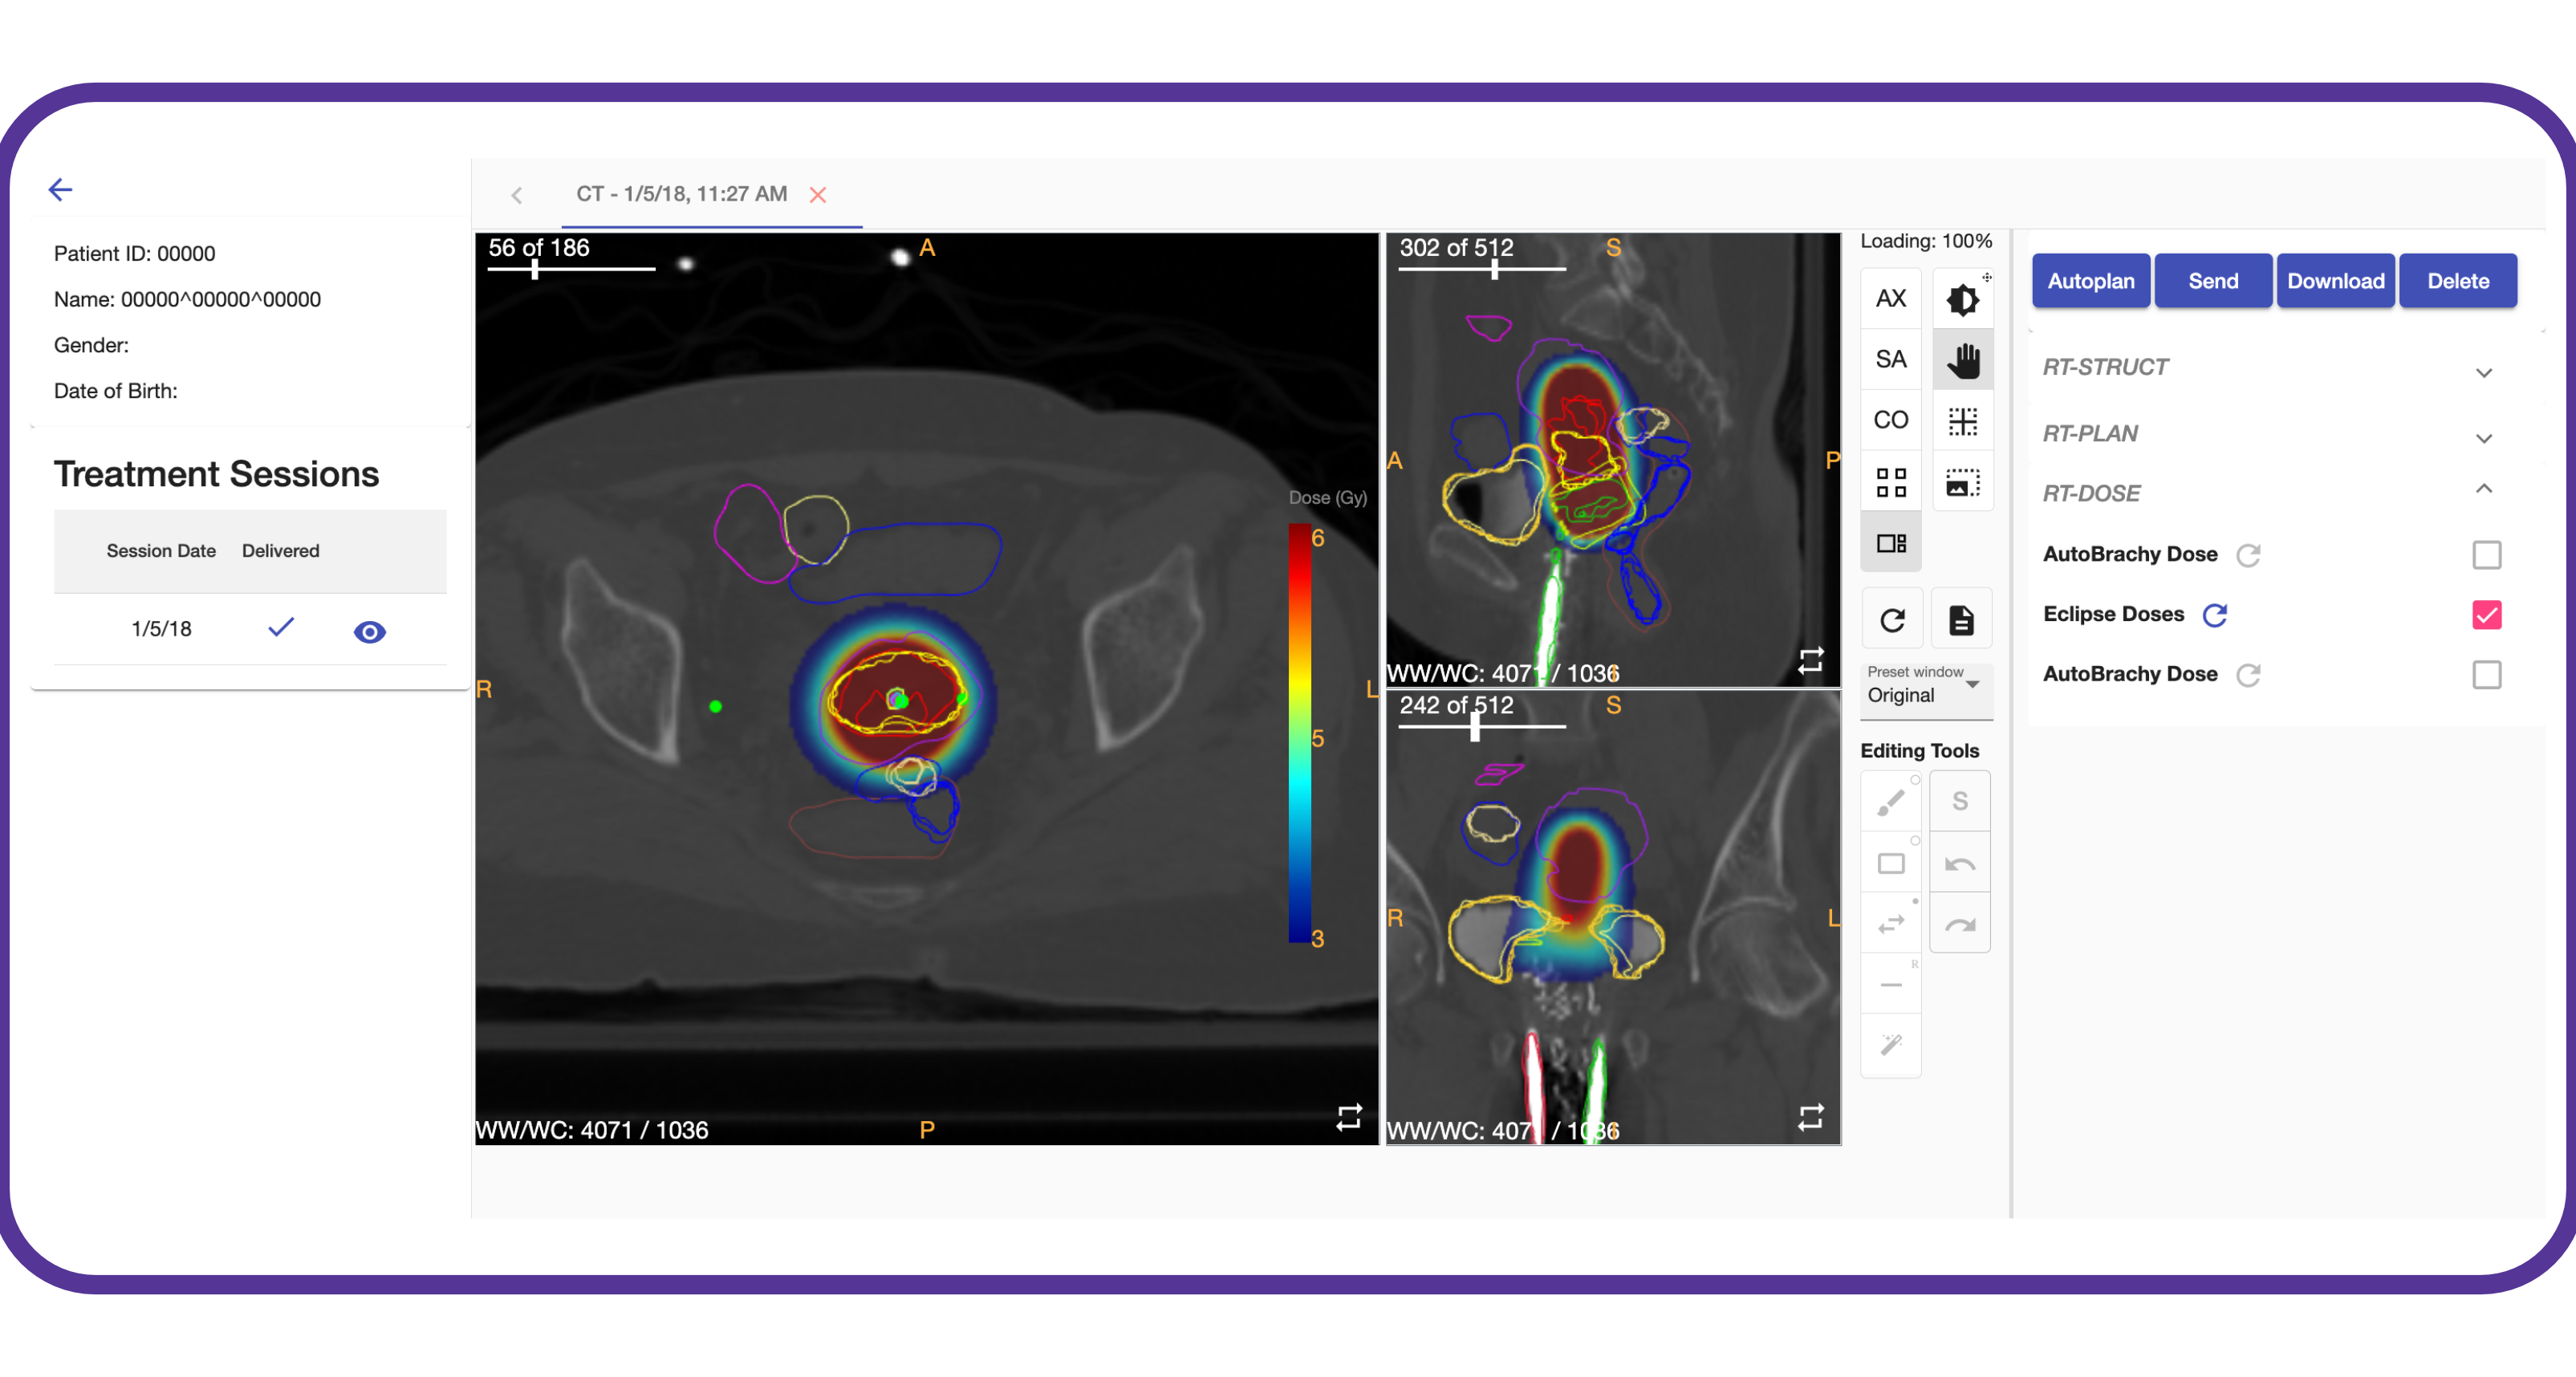Screen dimensions: 2576x1377
Task: Expand the RT-PLAN section
Action: (x=2484, y=438)
